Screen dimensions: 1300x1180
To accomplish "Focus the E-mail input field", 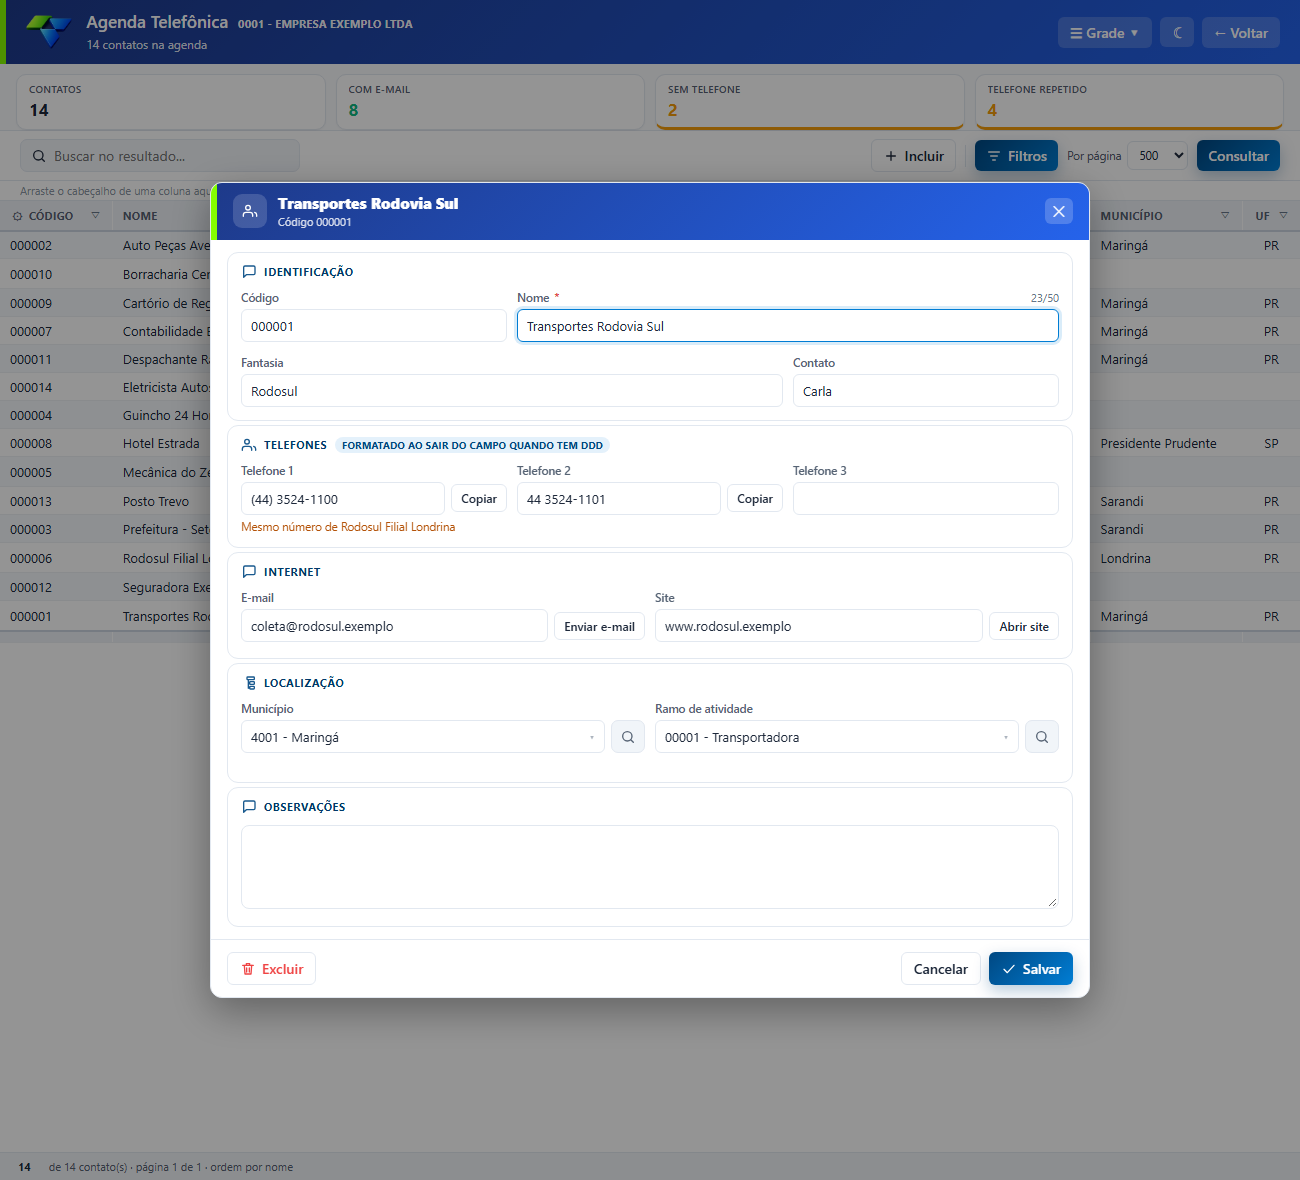I will [x=394, y=626].
